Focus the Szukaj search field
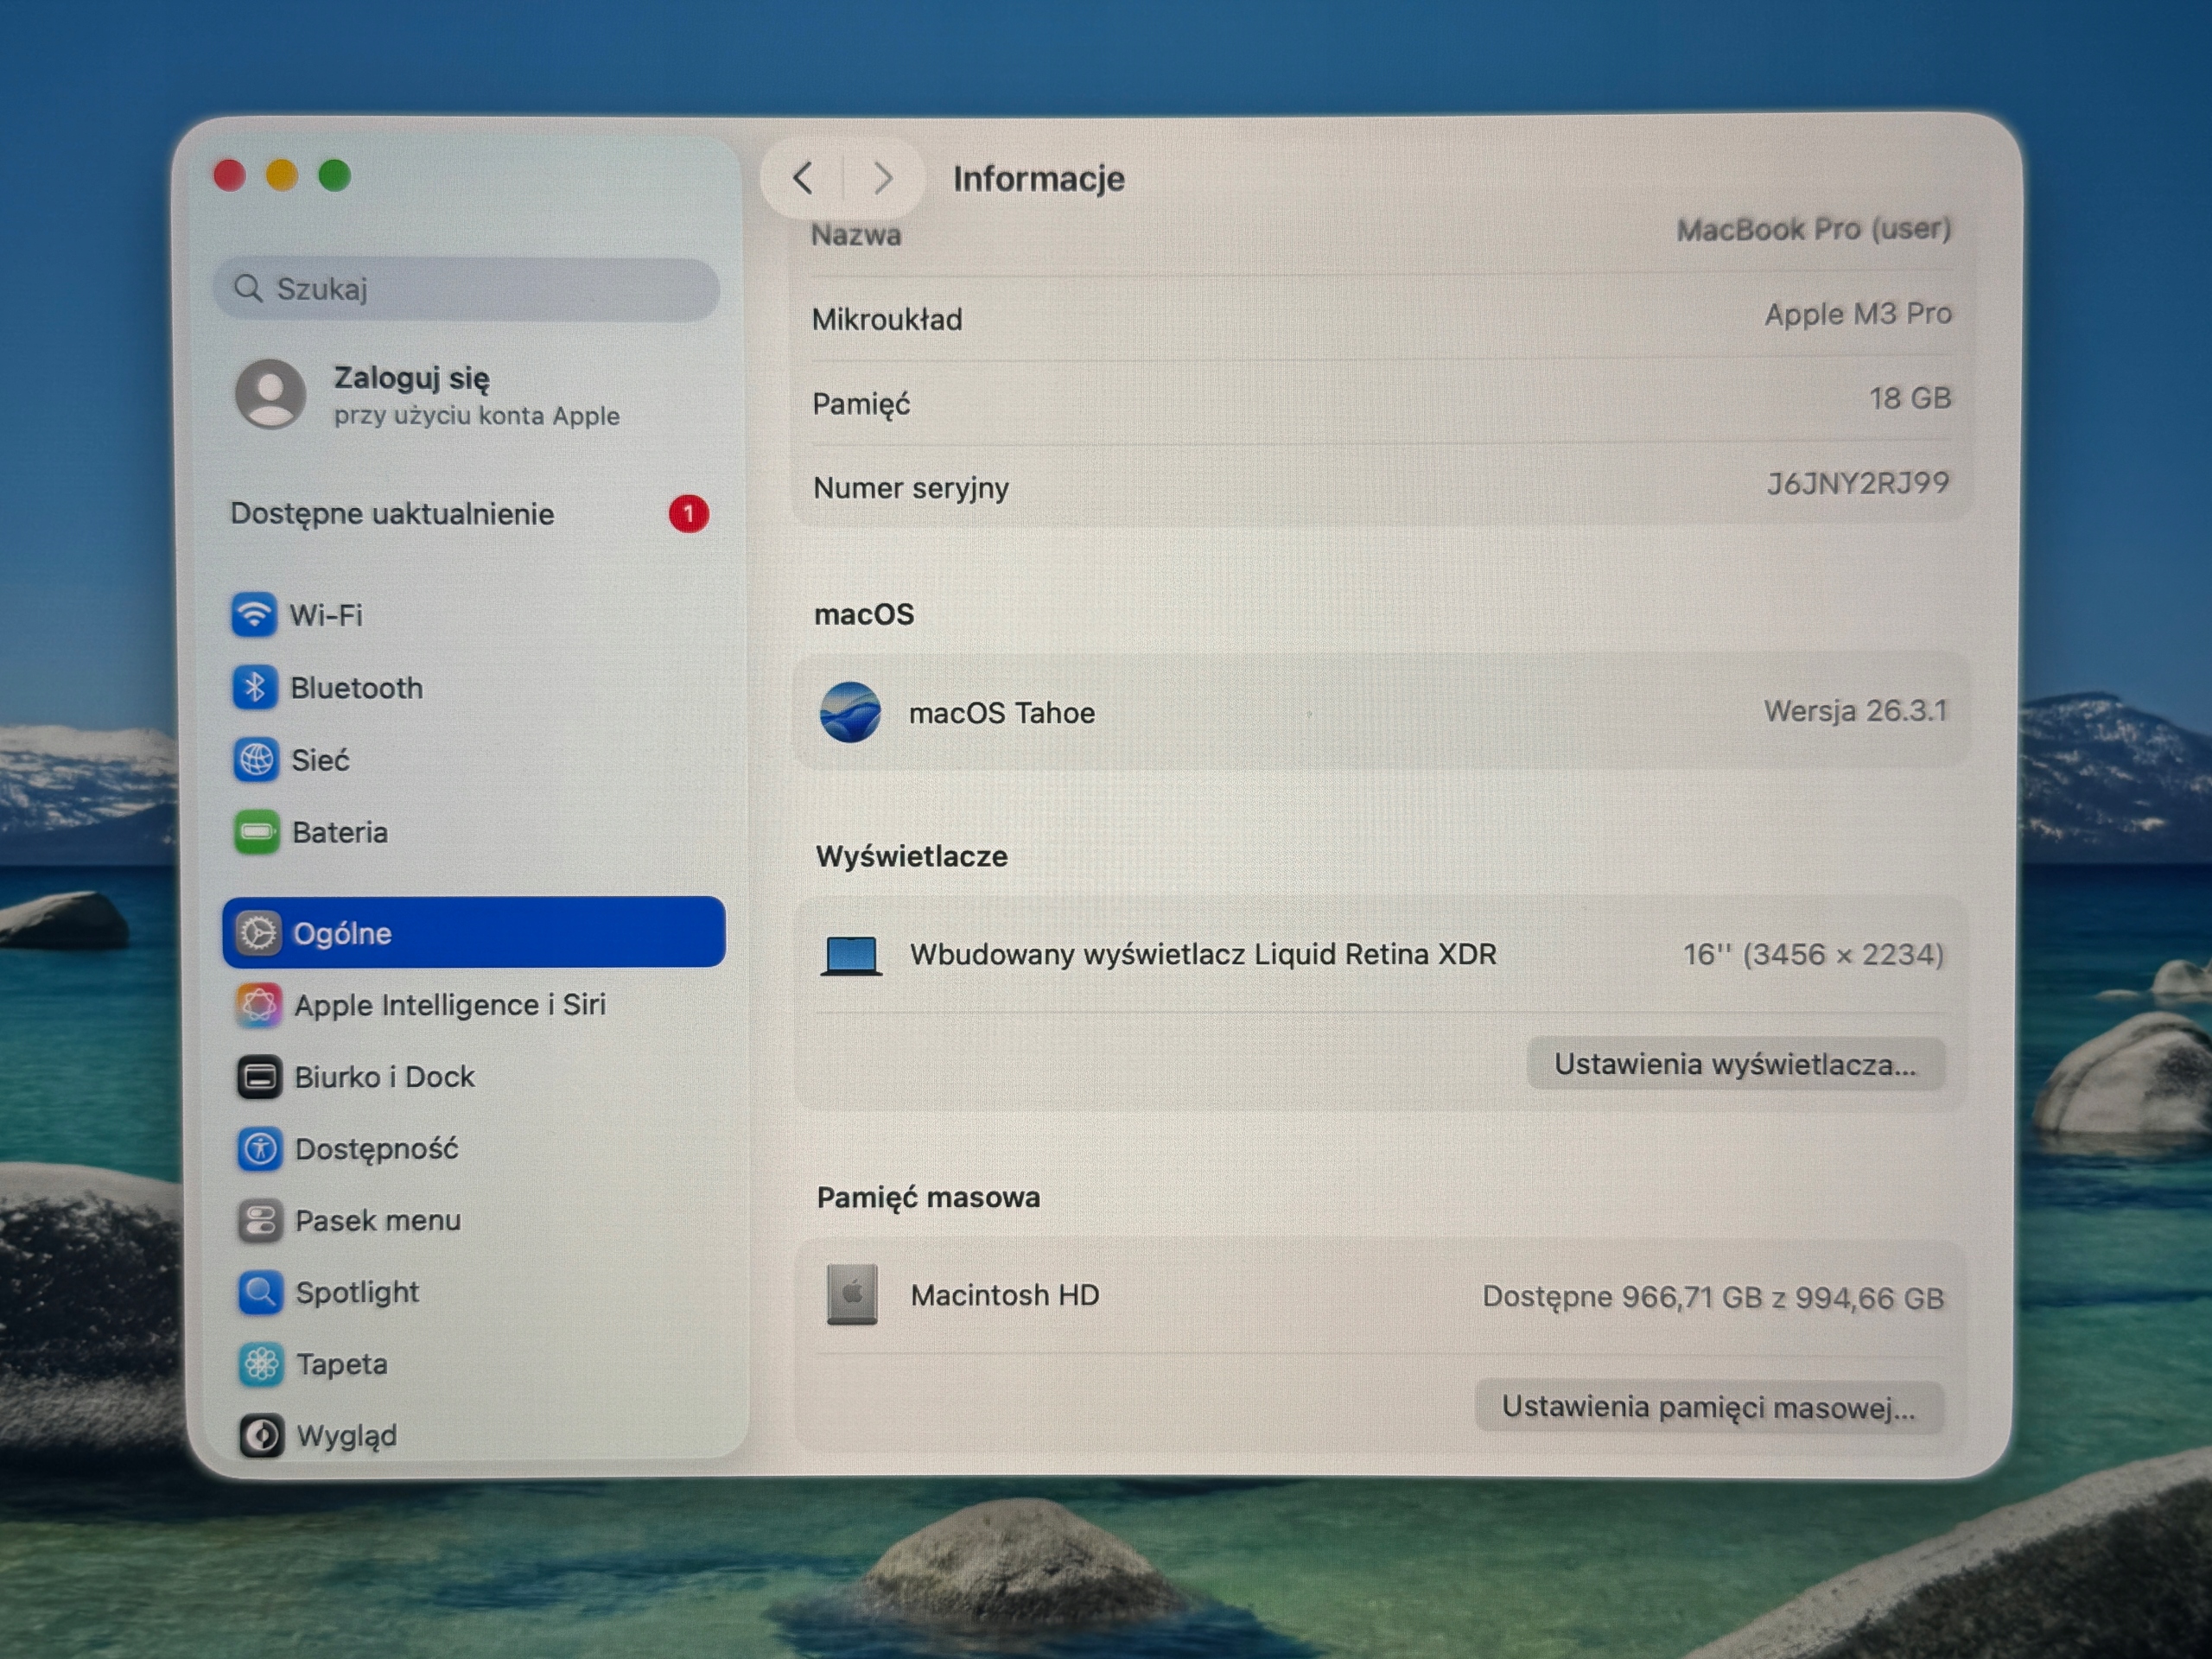Image resolution: width=2212 pixels, height=1659 pixels. pyautogui.click(x=467, y=289)
